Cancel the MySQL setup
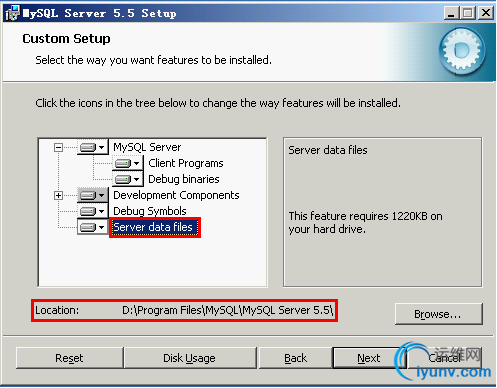 pyautogui.click(x=444, y=358)
